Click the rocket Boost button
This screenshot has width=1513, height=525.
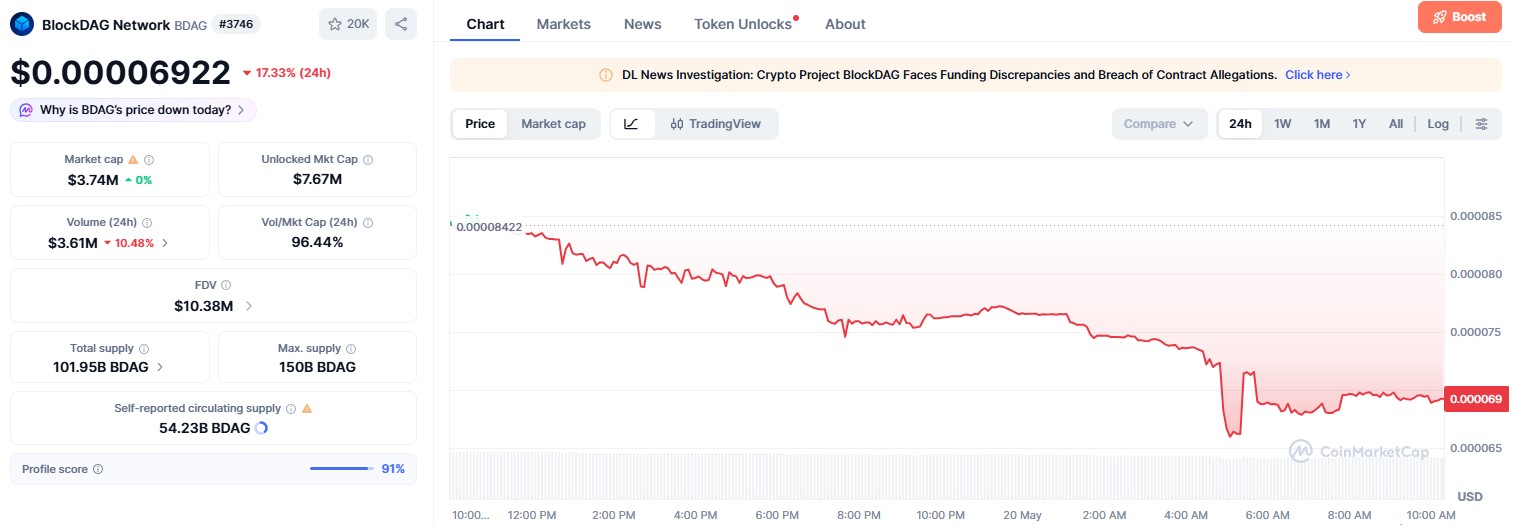tap(1459, 17)
